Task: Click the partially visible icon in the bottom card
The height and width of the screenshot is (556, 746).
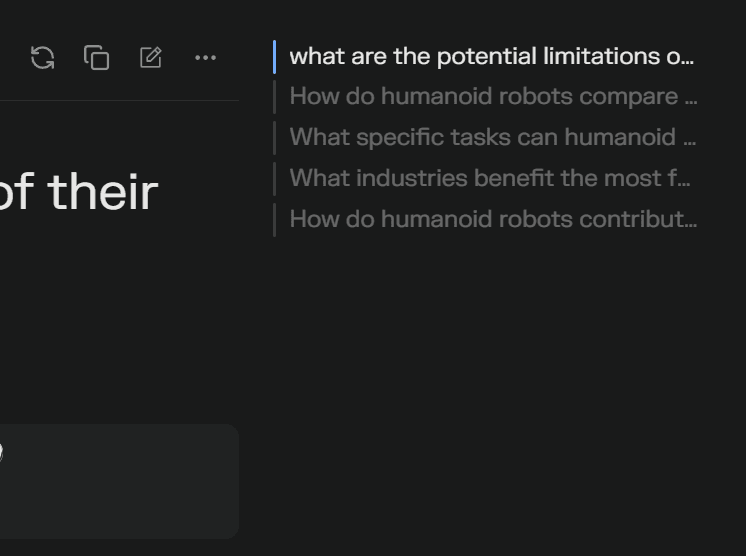Action: 1,453
